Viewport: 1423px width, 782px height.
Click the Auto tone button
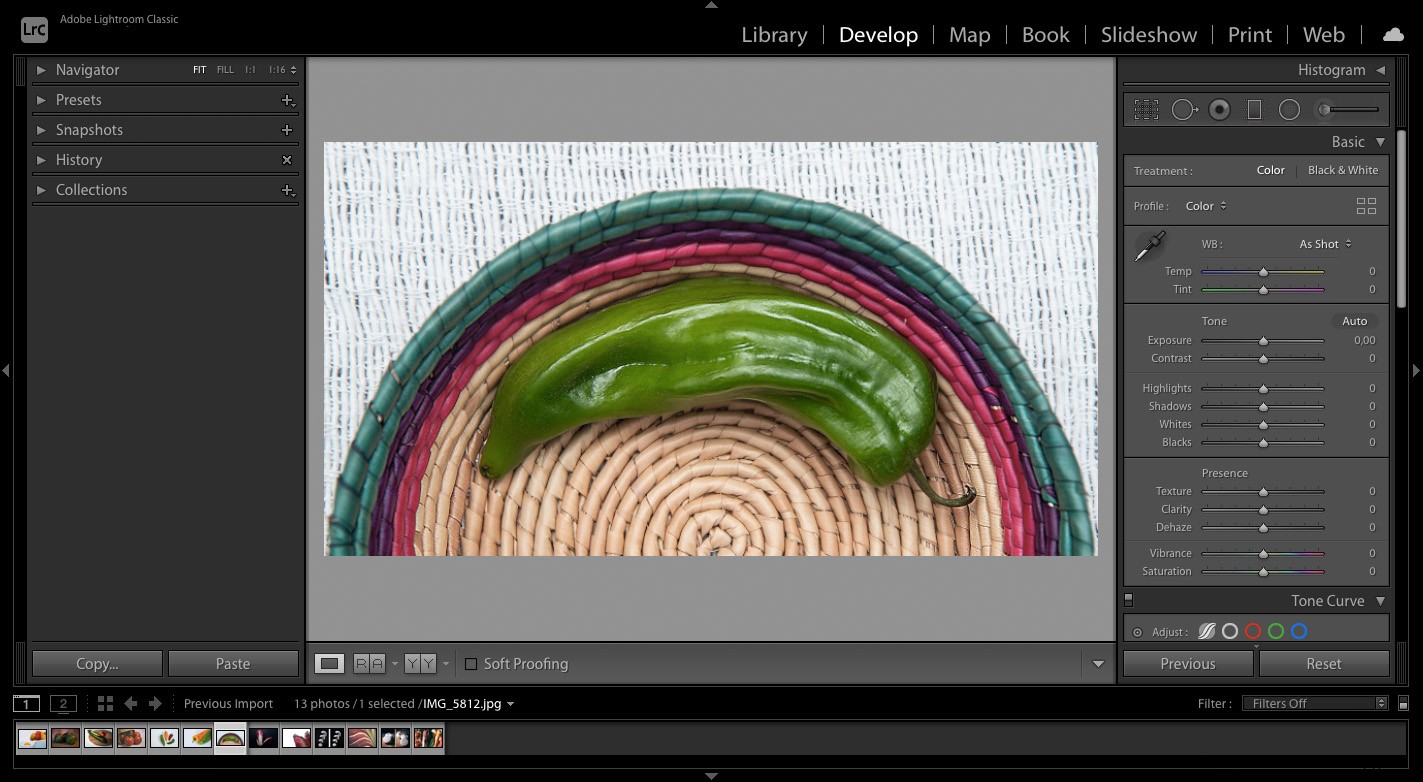(x=1355, y=321)
